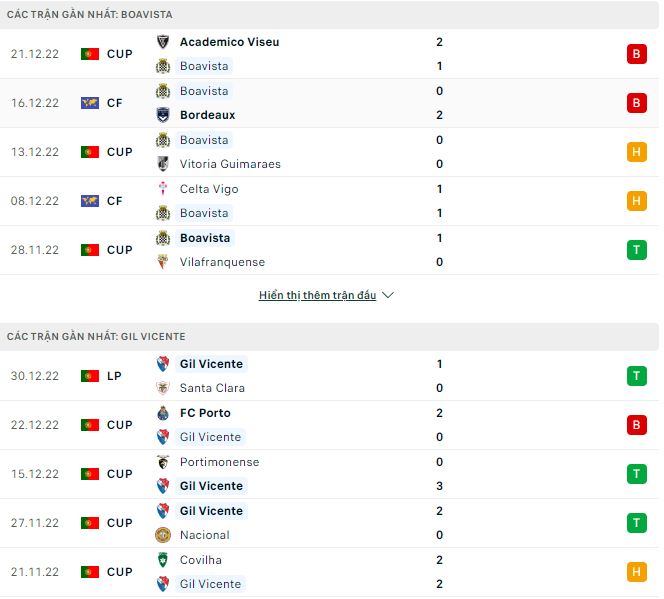Click the Bordeaux club crest icon

(x=163, y=115)
